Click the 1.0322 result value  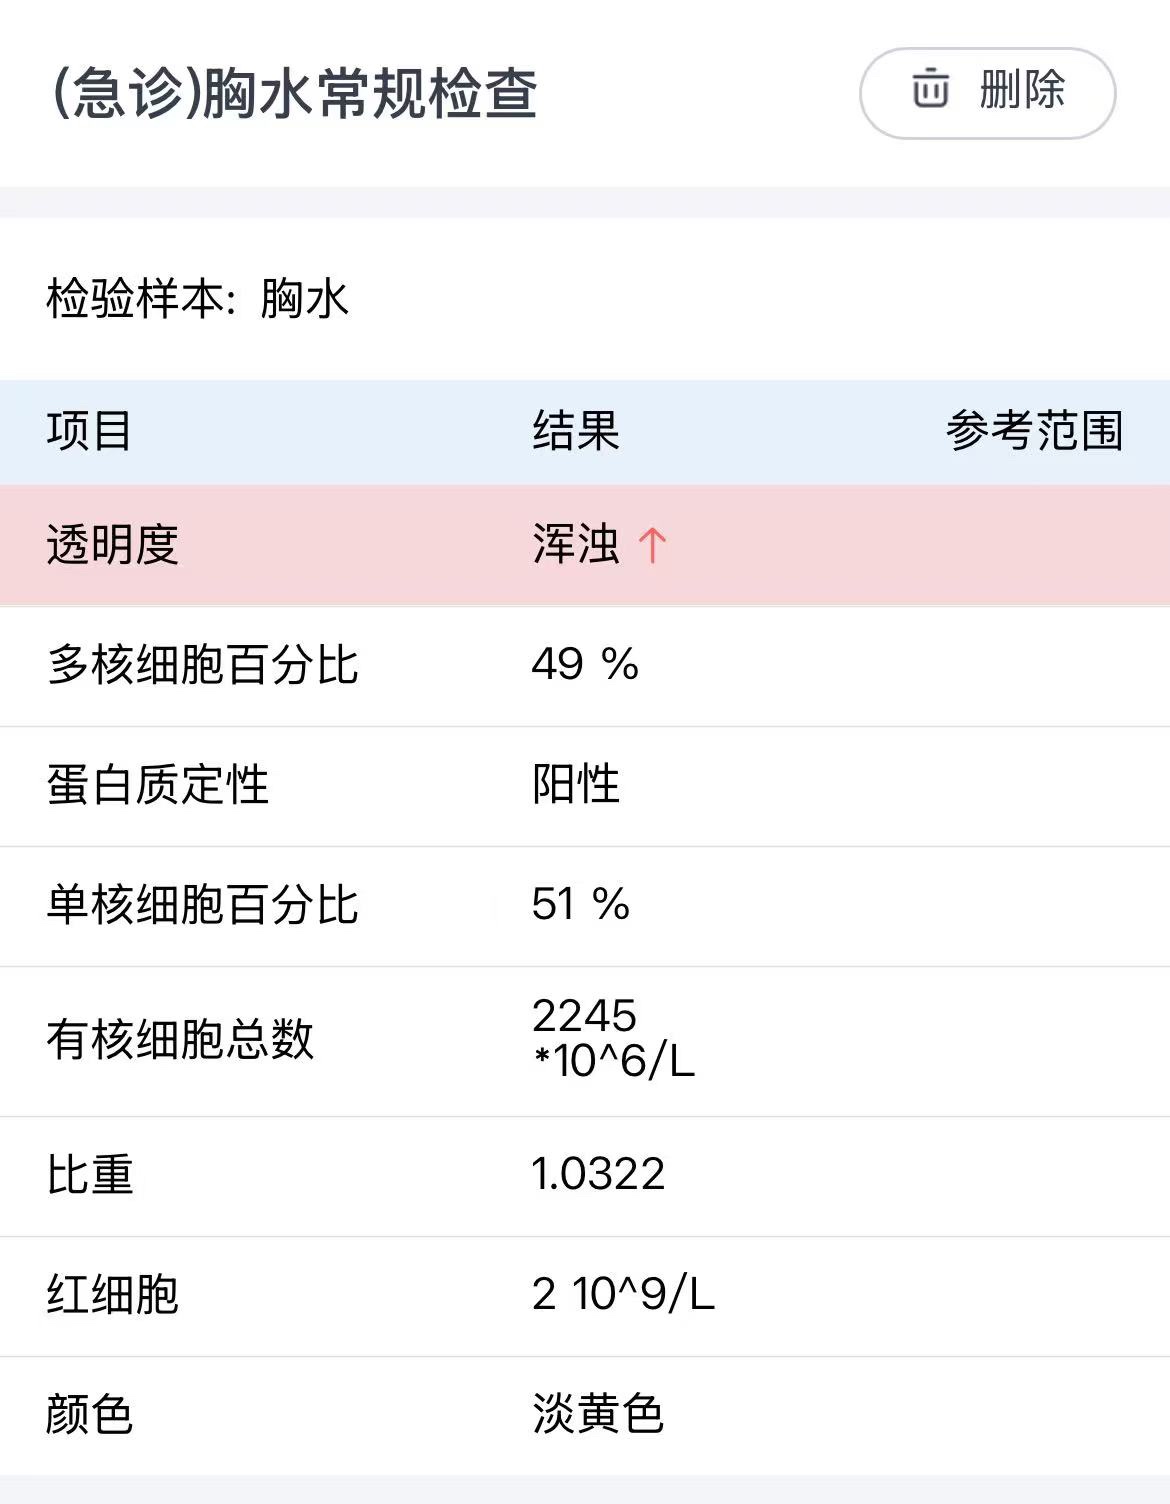pos(598,1174)
